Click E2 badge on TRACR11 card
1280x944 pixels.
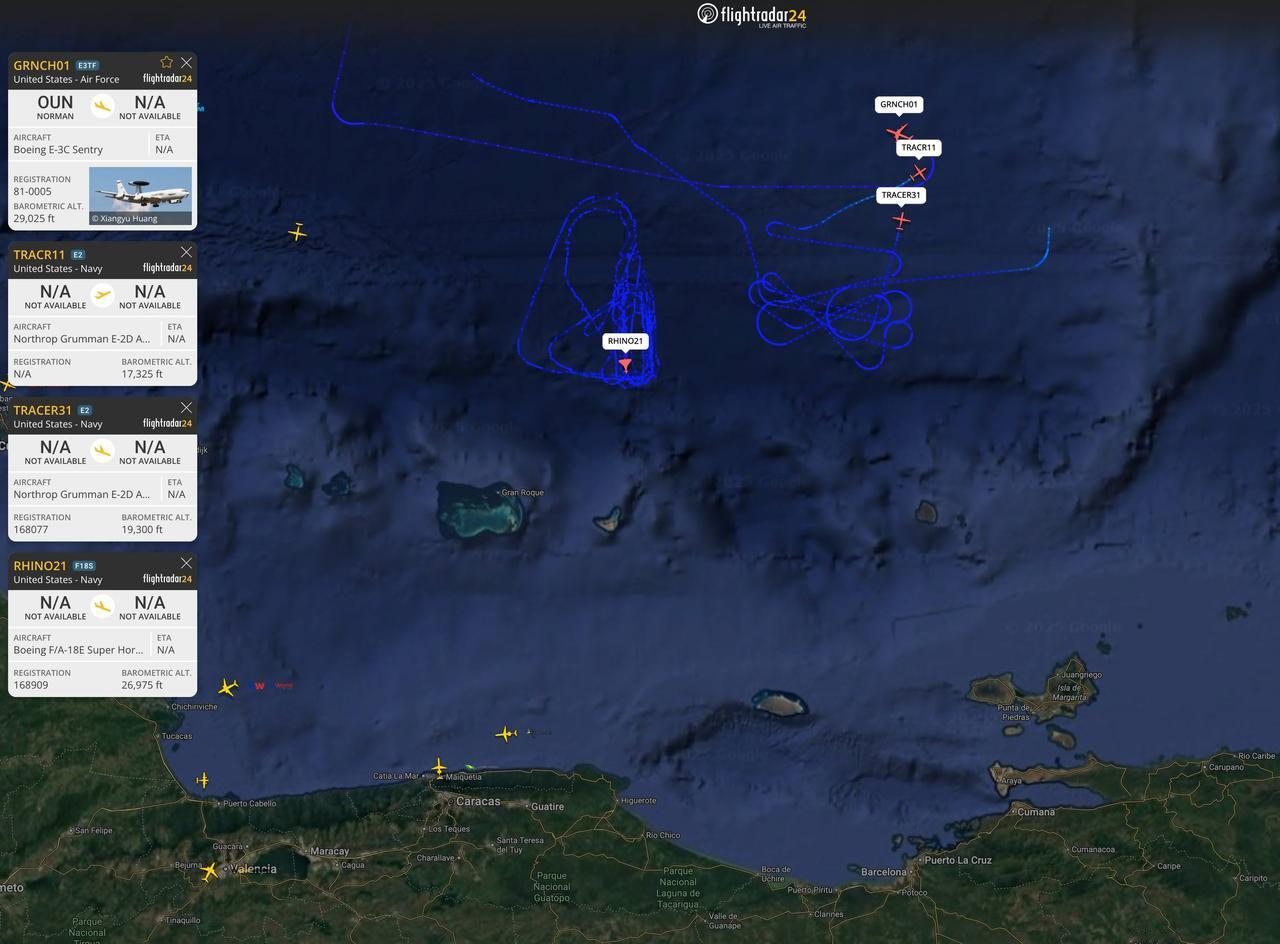pyautogui.click(x=78, y=255)
